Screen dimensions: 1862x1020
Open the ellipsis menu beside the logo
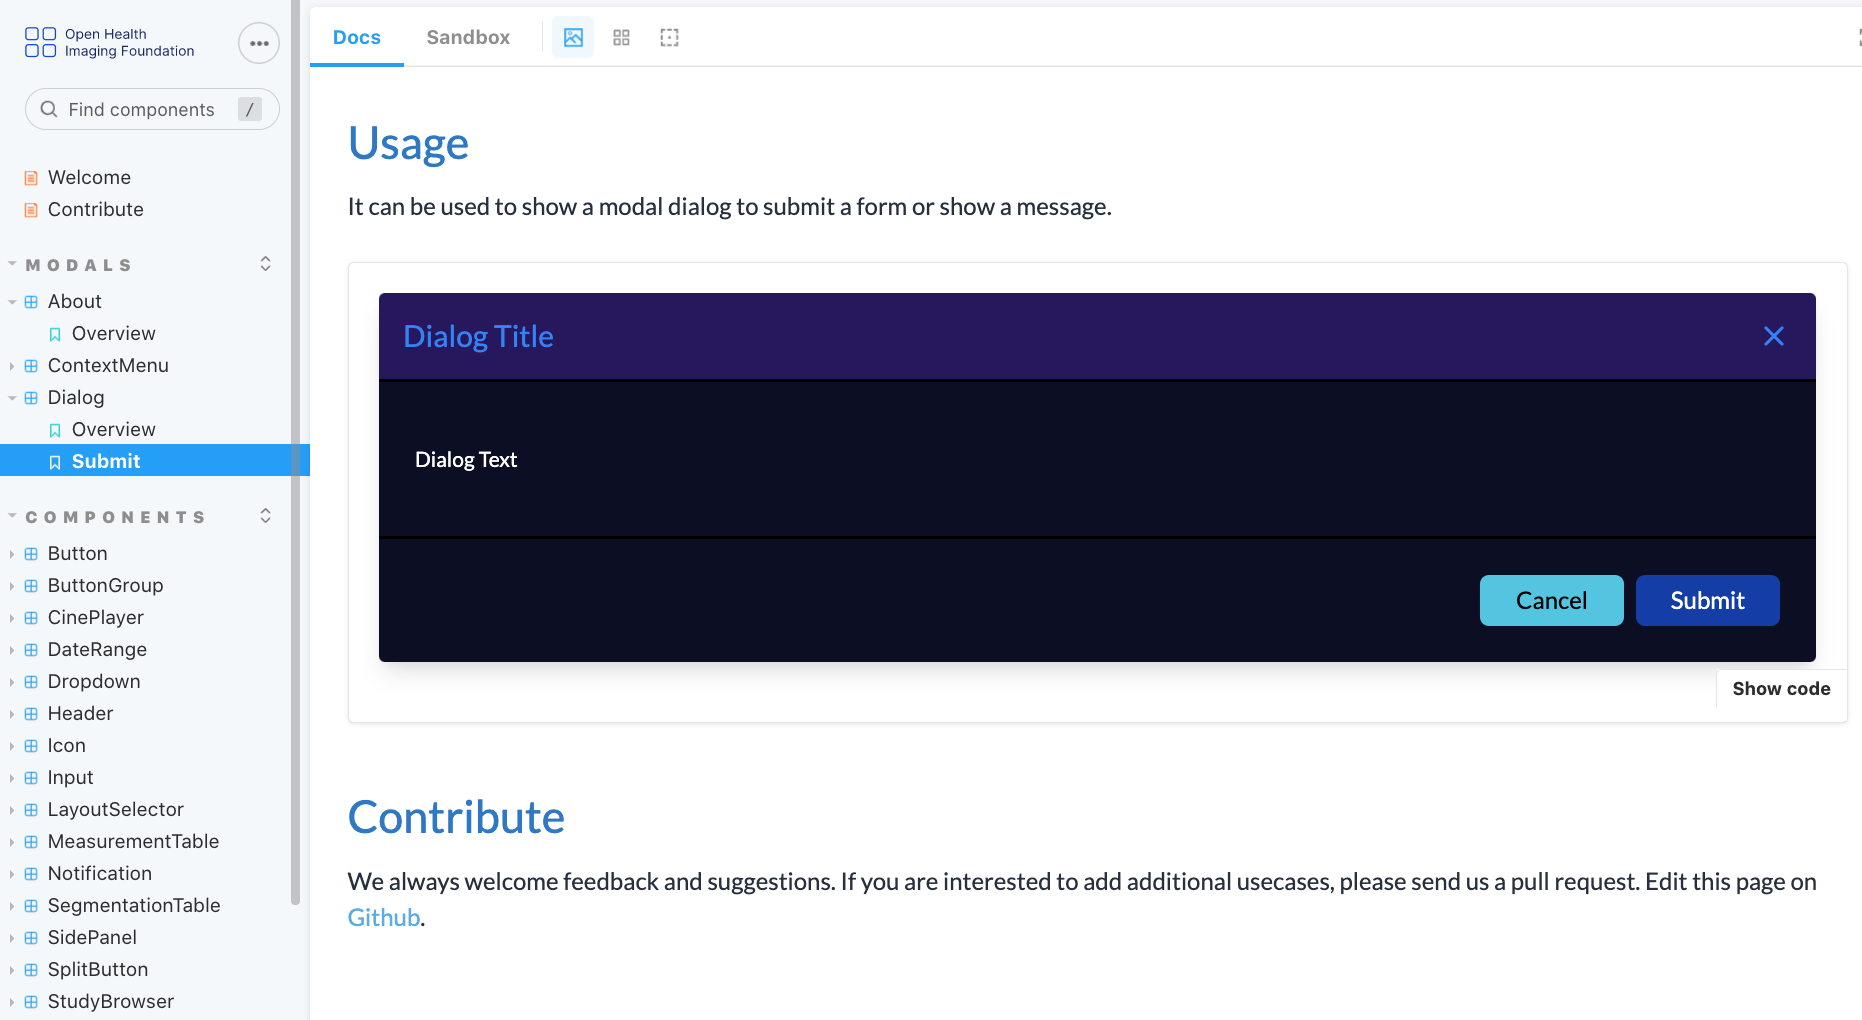tap(258, 42)
